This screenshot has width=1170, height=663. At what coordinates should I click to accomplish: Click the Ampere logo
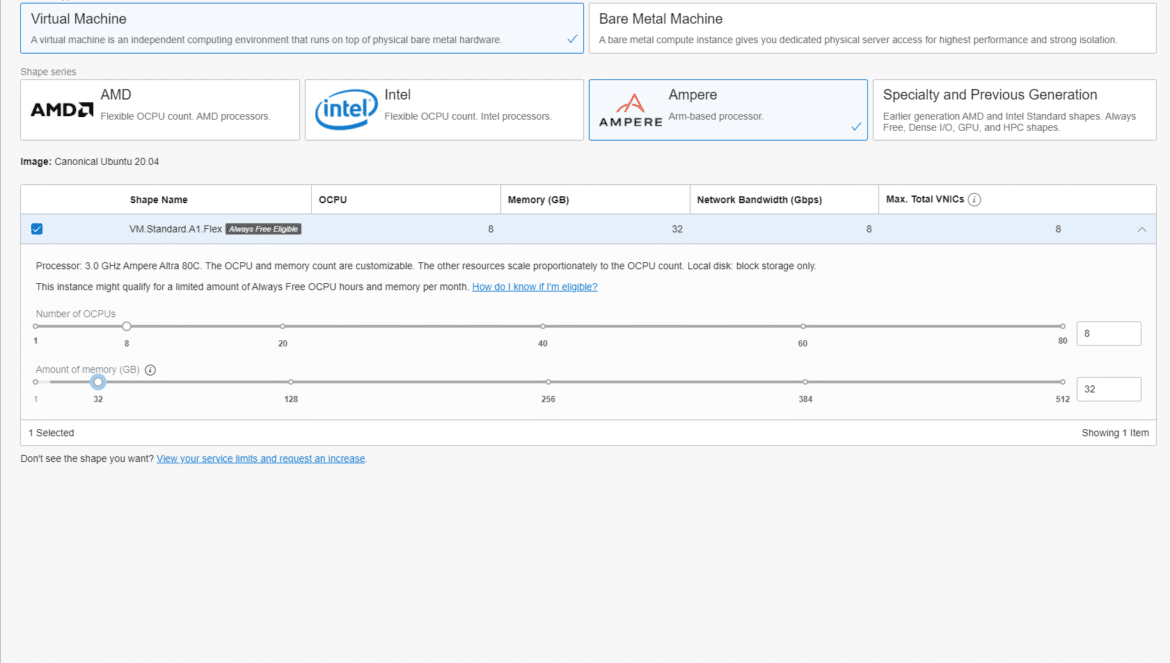click(x=631, y=110)
